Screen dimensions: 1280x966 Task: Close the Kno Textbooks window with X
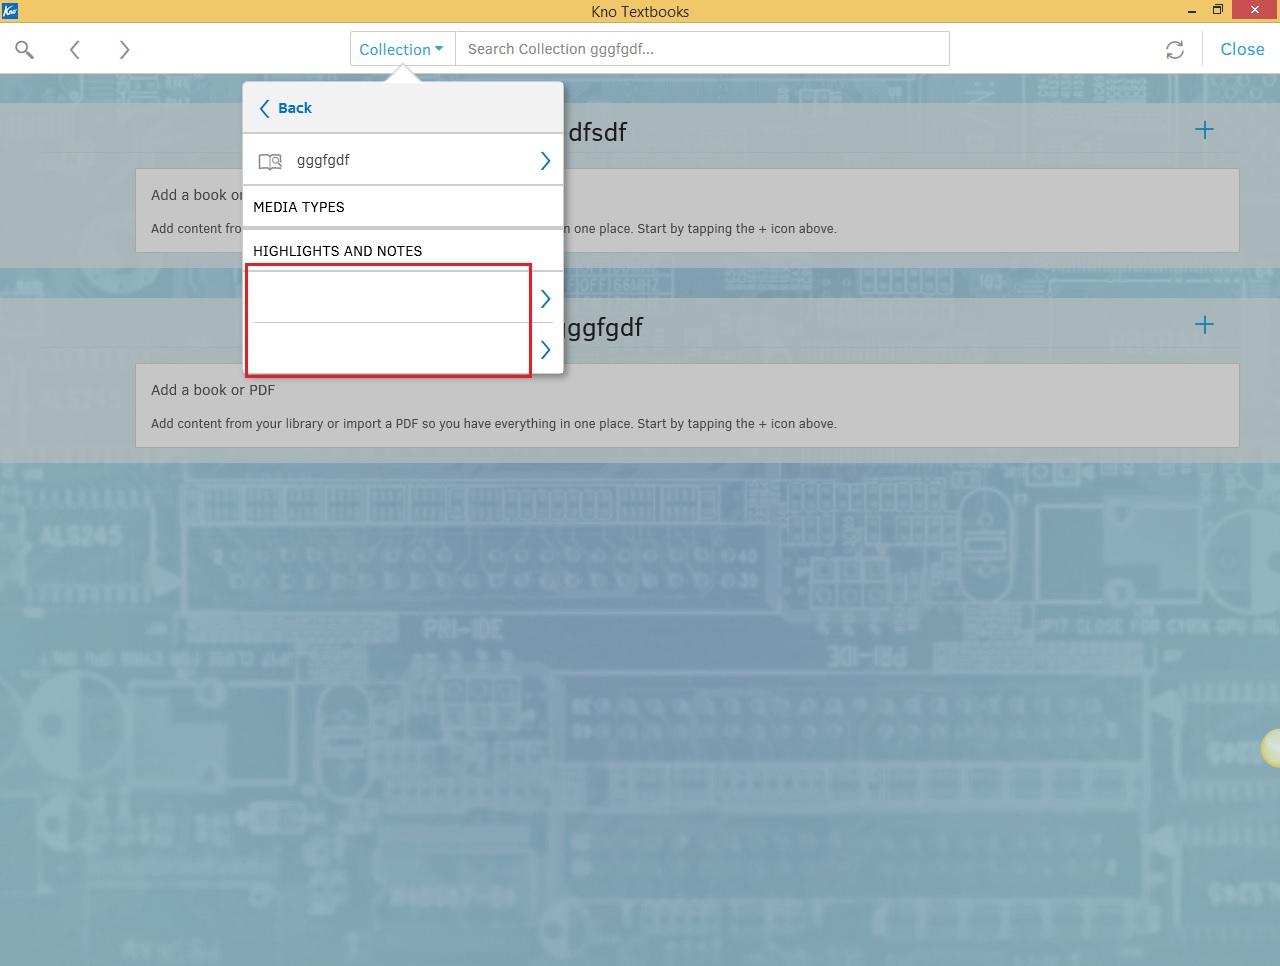(1255, 10)
